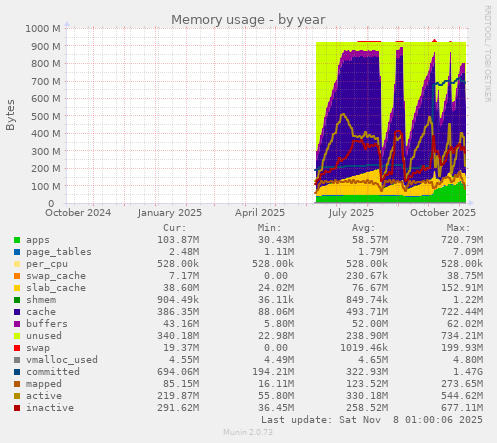This screenshot has height=443, width=497.
Task: Click the swap_cache orange legend swatch
Action: [x=17, y=276]
